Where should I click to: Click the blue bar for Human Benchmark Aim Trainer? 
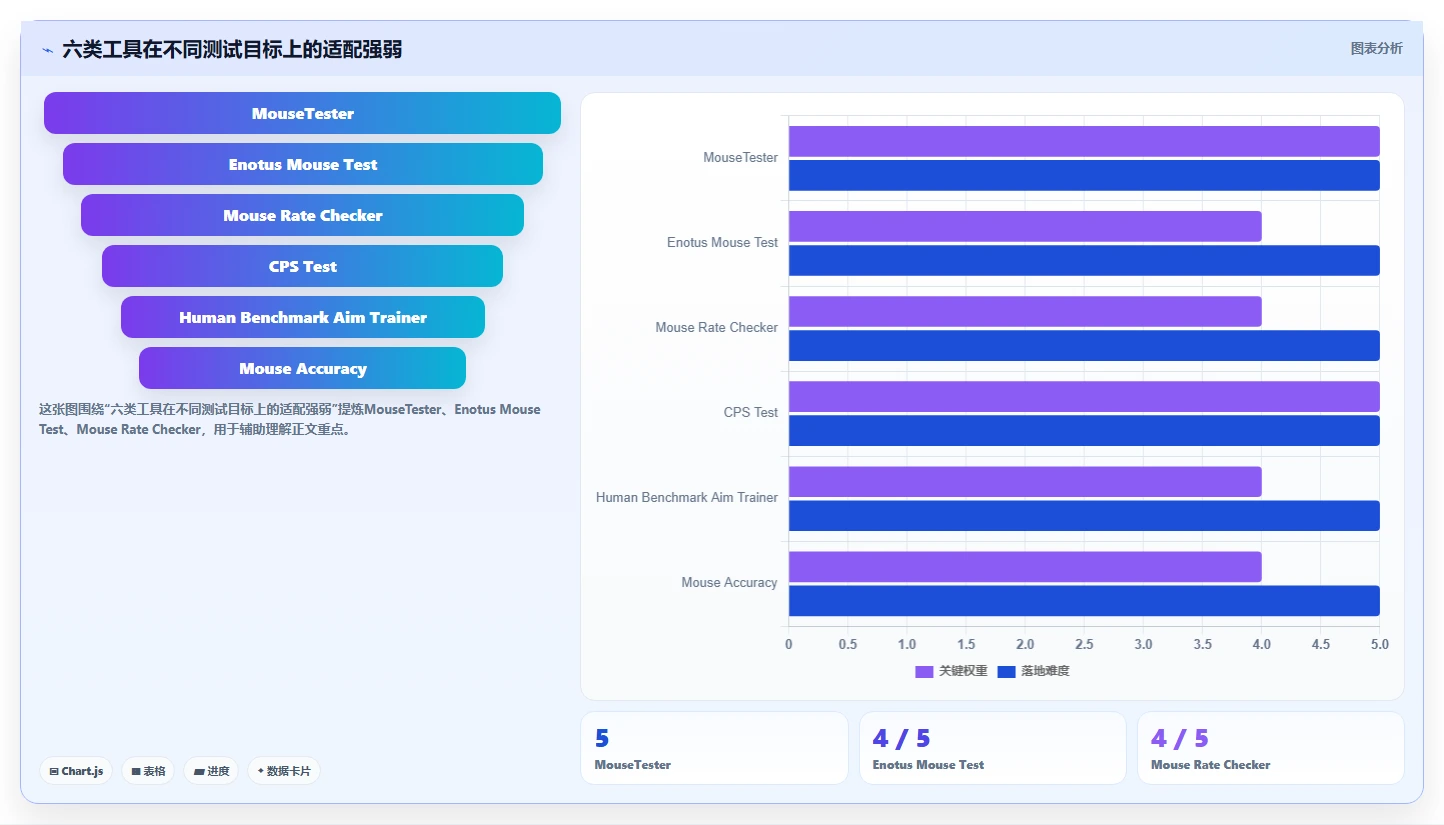pos(1084,515)
